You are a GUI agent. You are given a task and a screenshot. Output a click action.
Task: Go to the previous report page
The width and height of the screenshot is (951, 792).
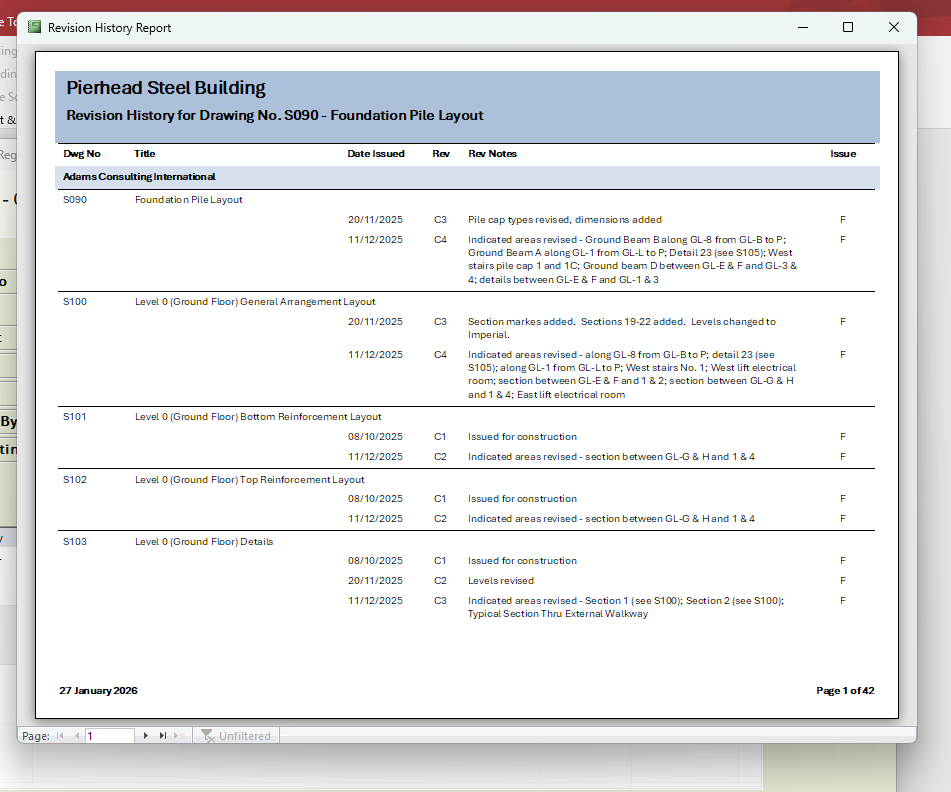[76, 735]
